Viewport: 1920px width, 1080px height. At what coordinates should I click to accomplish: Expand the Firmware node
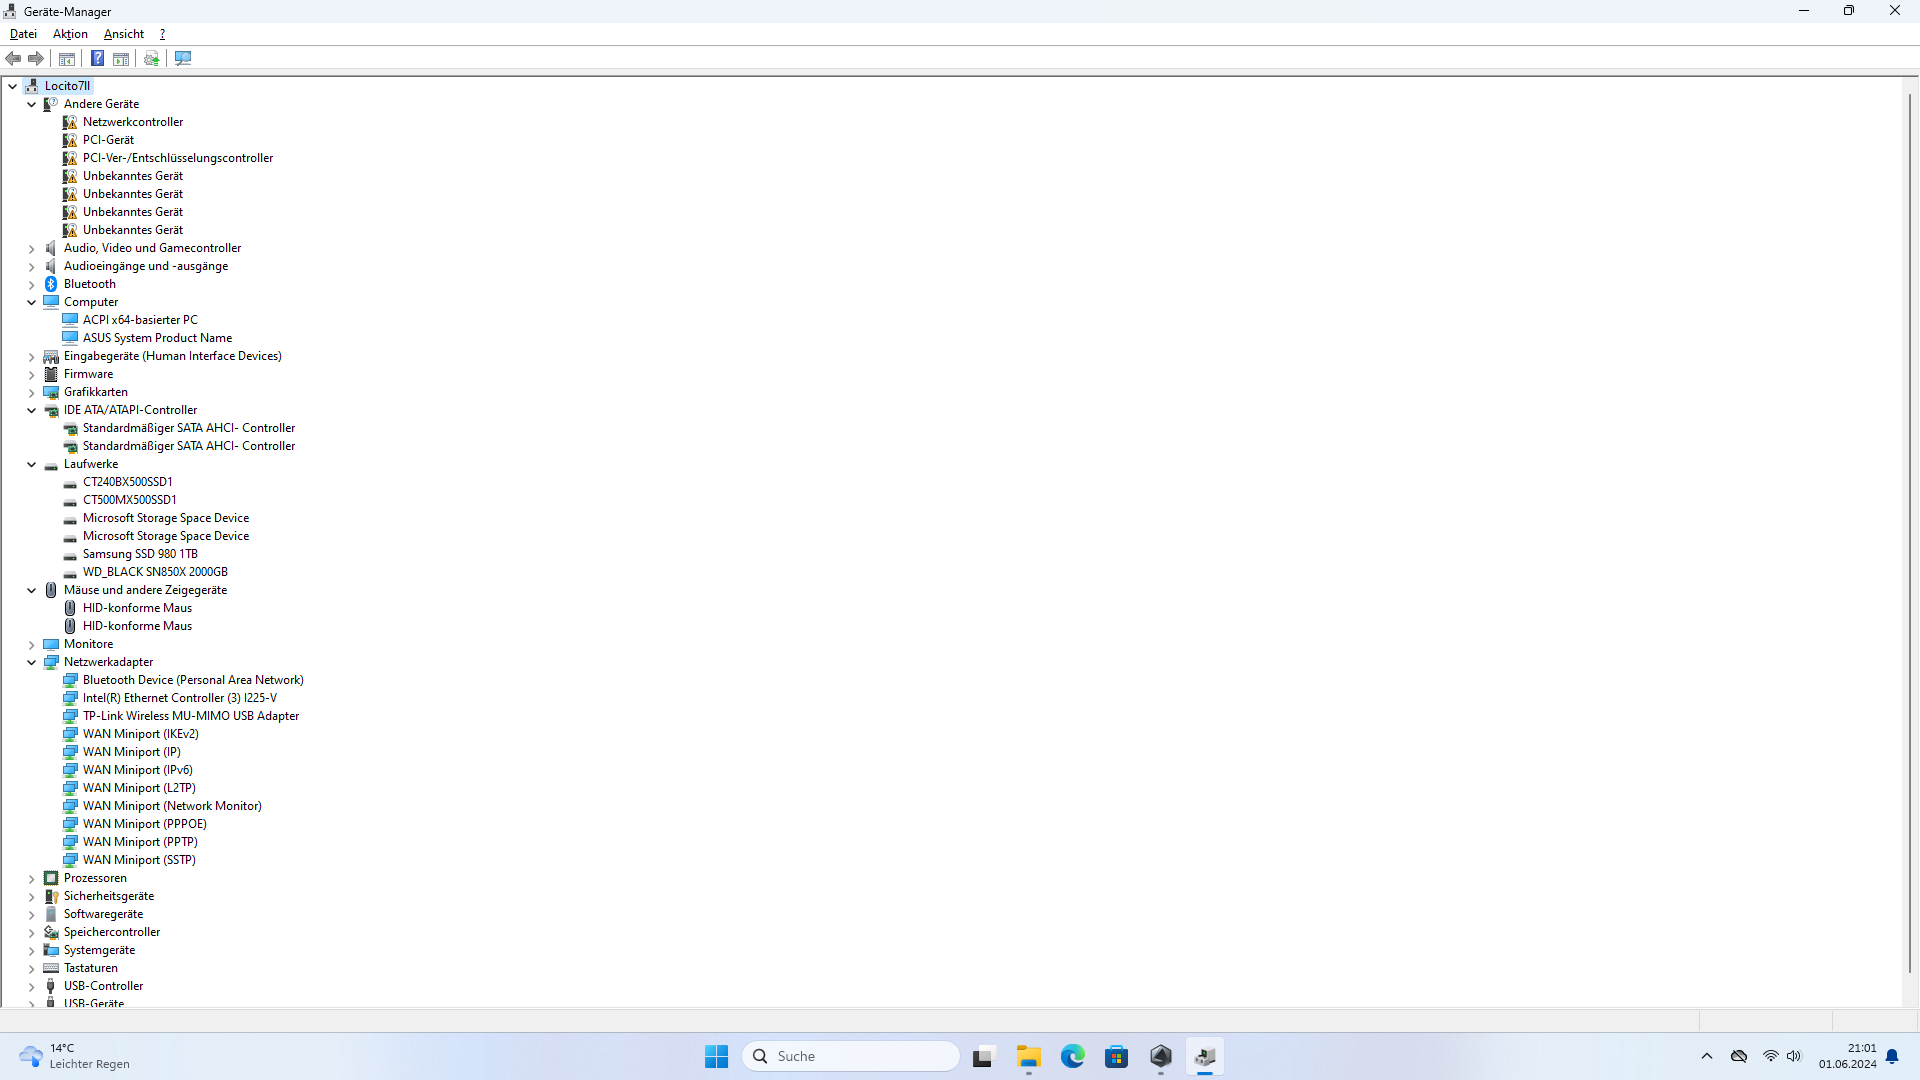pos(31,374)
